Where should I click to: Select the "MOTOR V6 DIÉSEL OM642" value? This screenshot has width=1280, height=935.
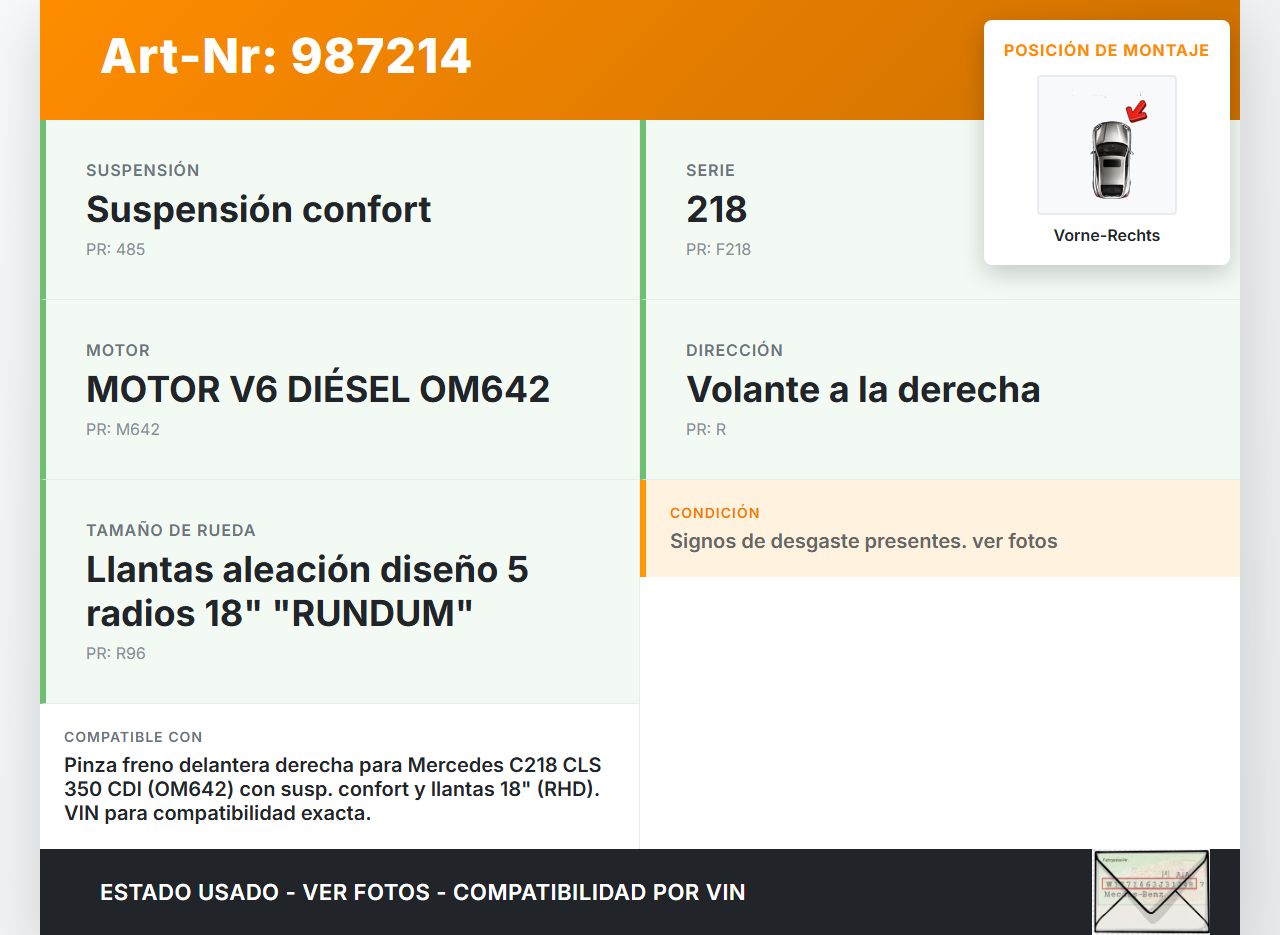(318, 389)
